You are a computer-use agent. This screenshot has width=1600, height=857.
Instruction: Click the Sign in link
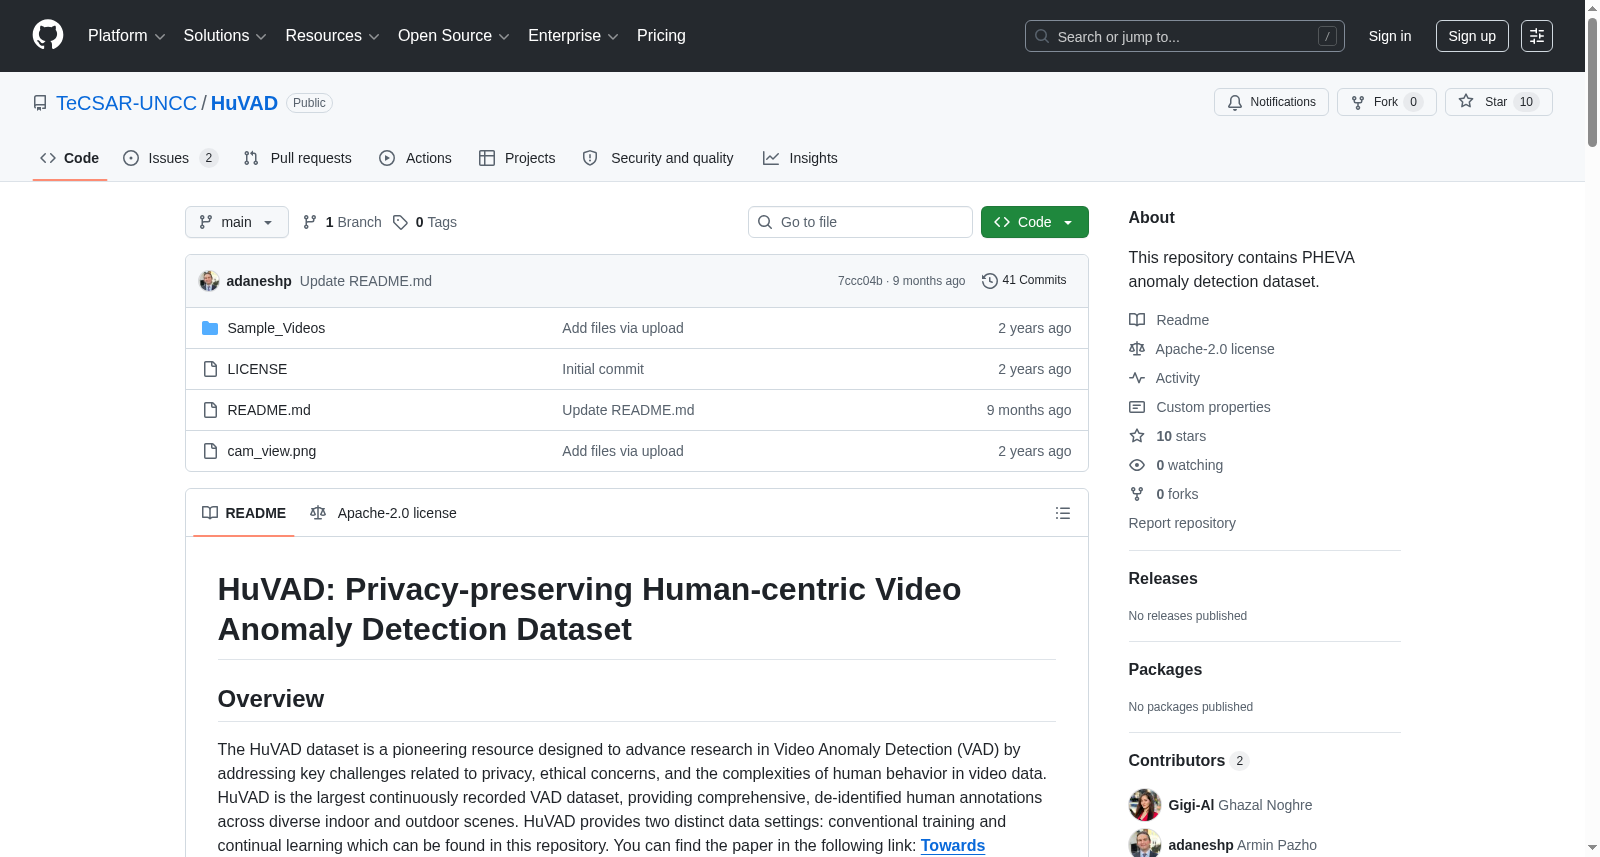coord(1390,36)
